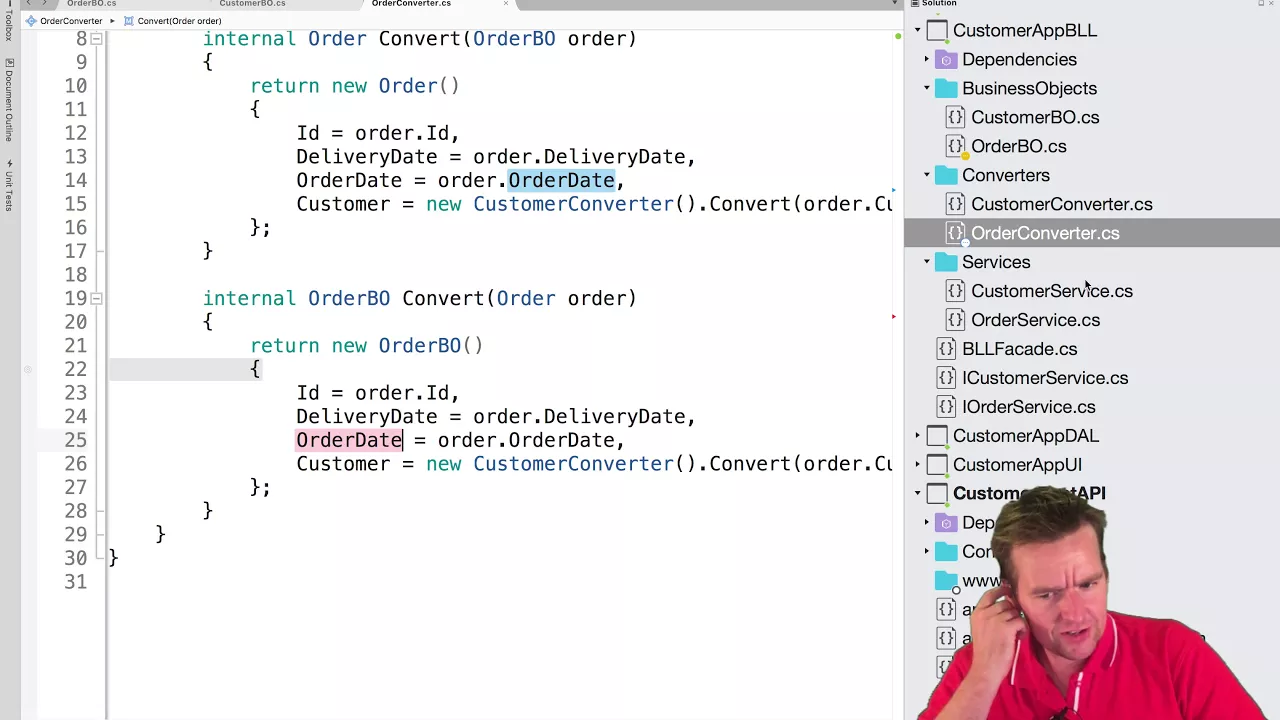Click the BLLFacade.cs file icon
This screenshot has height=720, width=1280.
pyautogui.click(x=946, y=350)
